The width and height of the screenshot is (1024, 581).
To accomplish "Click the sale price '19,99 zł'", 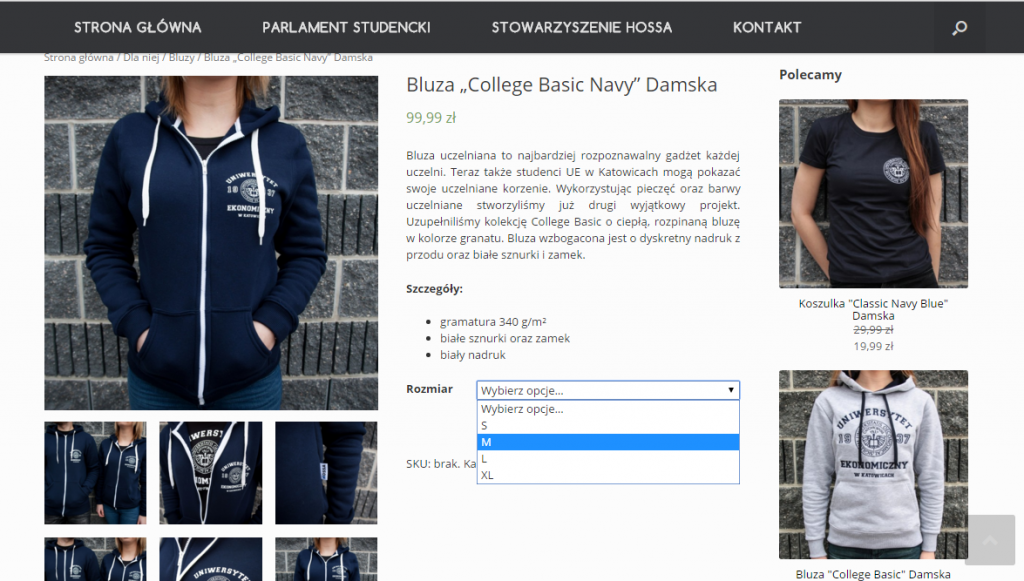I will click(873, 347).
